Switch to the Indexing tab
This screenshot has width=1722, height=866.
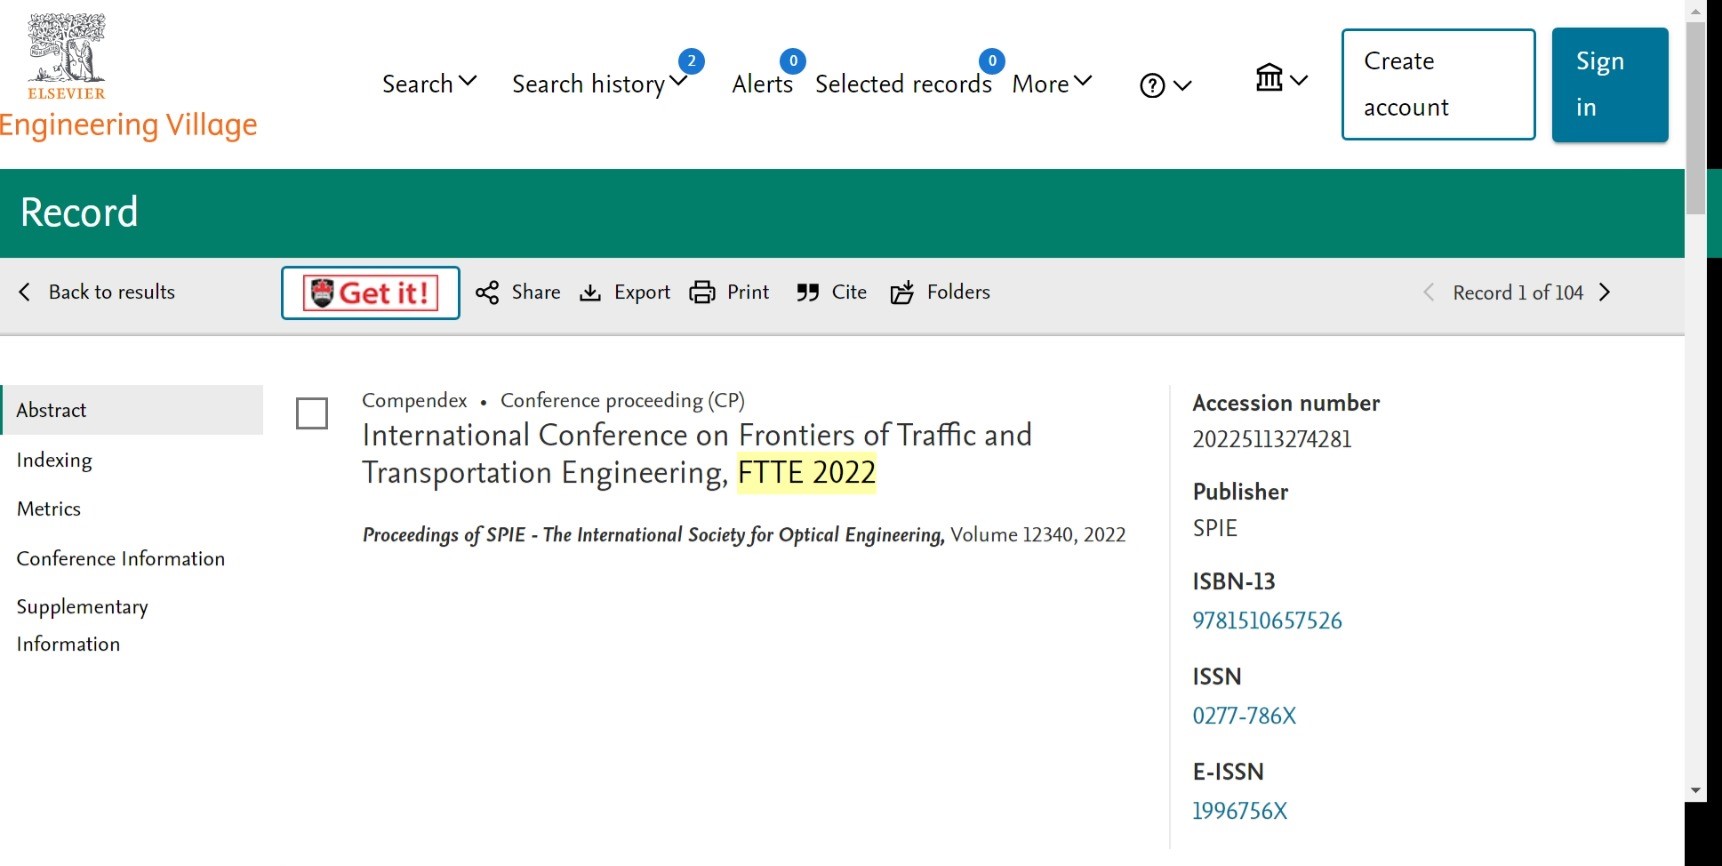[x=54, y=460]
